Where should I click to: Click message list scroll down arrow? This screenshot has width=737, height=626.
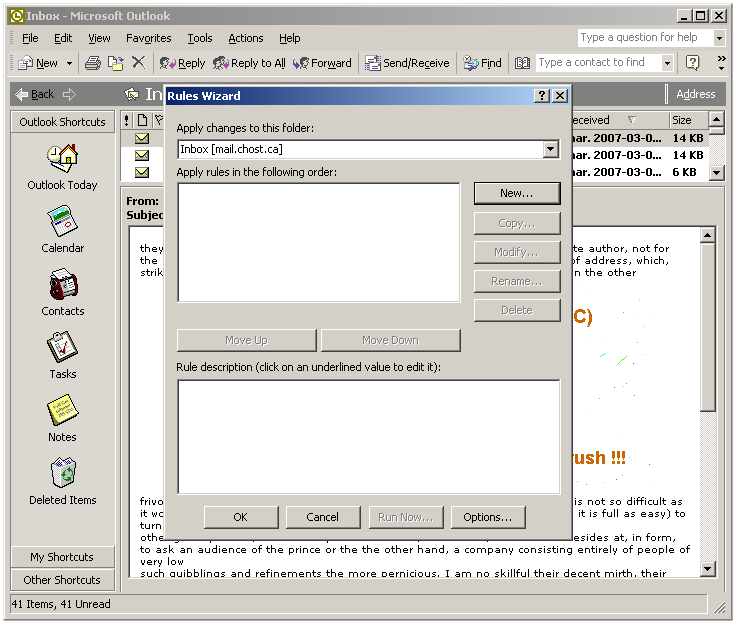click(x=716, y=173)
